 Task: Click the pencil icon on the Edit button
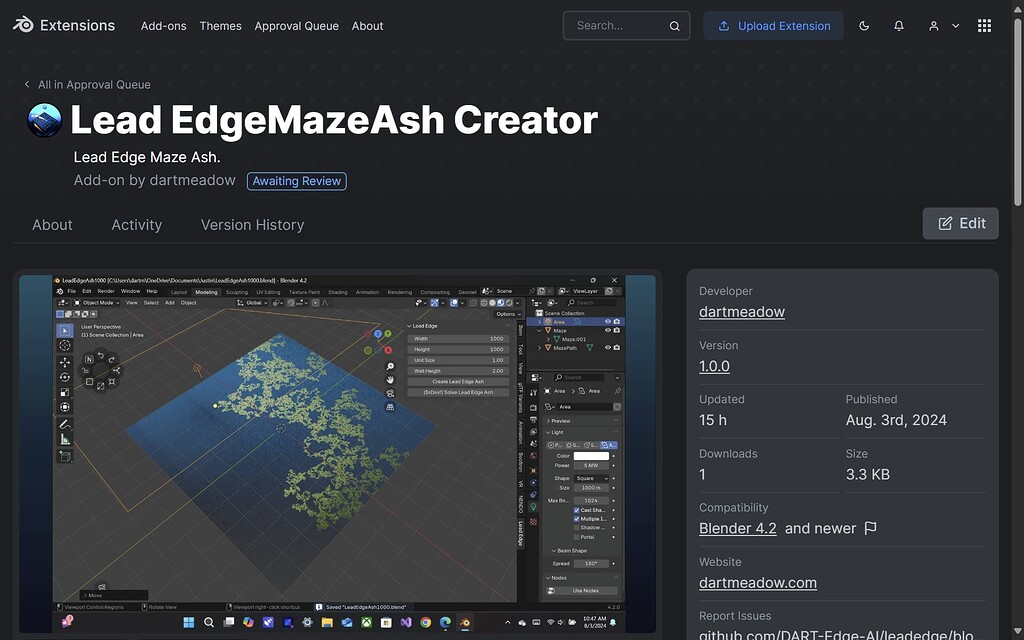pos(944,223)
